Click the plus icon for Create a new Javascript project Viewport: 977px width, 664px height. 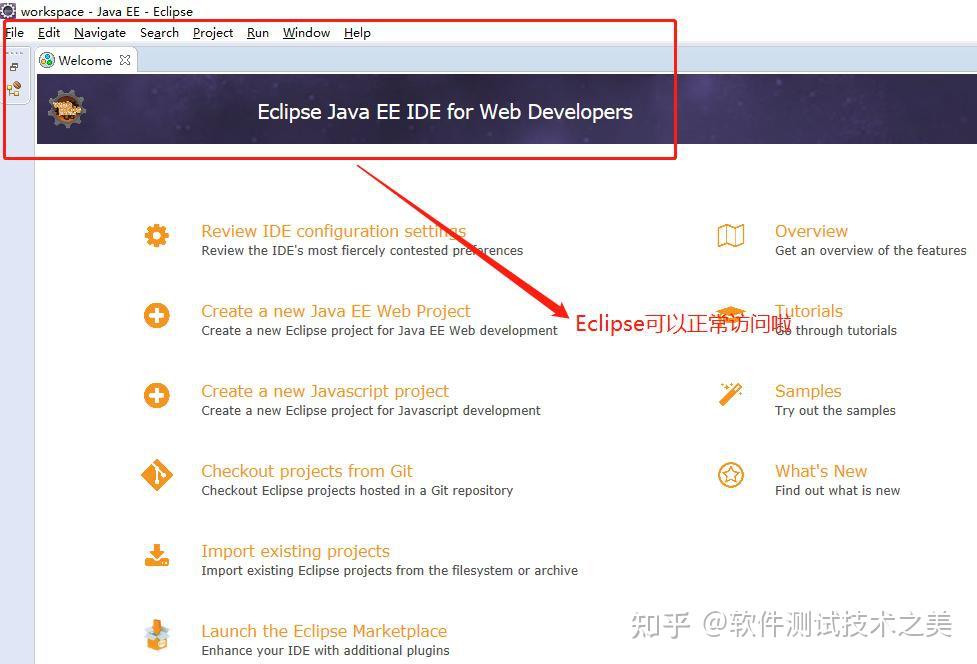tap(157, 395)
